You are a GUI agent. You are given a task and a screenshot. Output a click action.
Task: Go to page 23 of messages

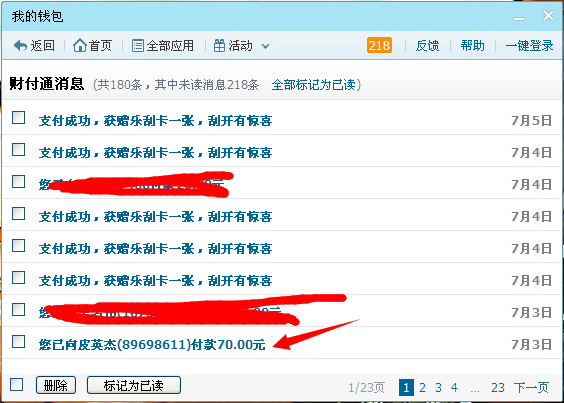pyautogui.click(x=498, y=388)
